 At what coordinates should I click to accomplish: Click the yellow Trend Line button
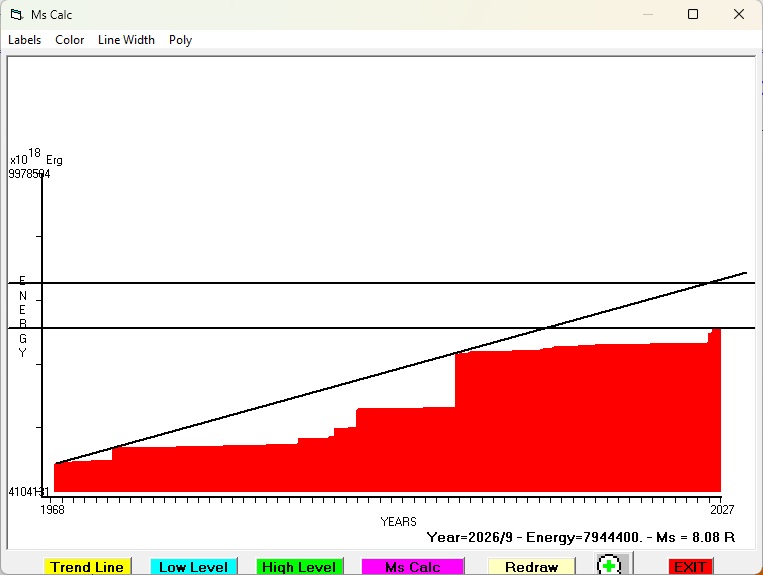coord(87,567)
